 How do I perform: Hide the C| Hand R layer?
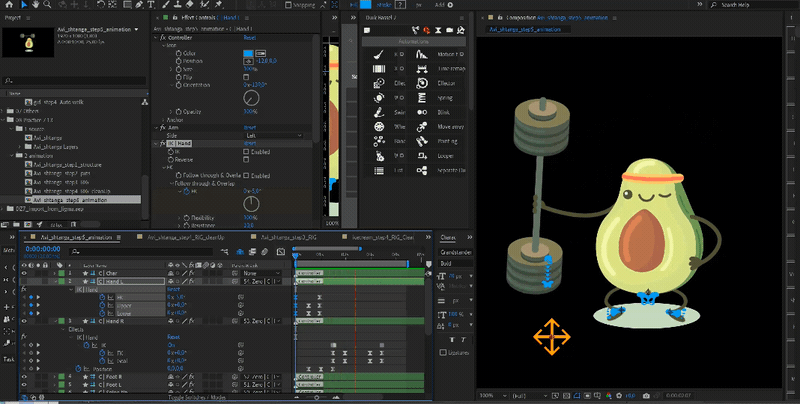(25, 320)
